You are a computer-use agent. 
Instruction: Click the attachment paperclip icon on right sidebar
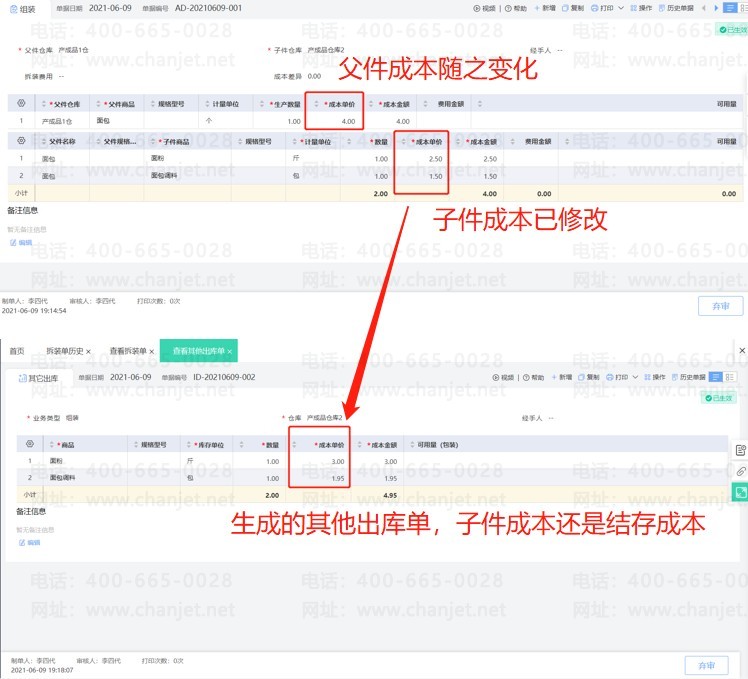pyautogui.click(x=740, y=471)
